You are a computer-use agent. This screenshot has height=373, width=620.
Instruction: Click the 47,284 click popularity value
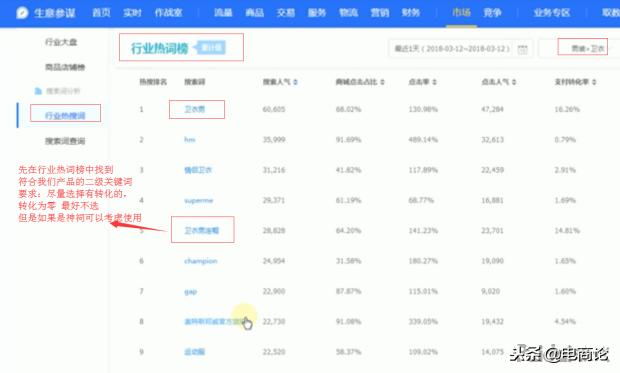pyautogui.click(x=492, y=109)
